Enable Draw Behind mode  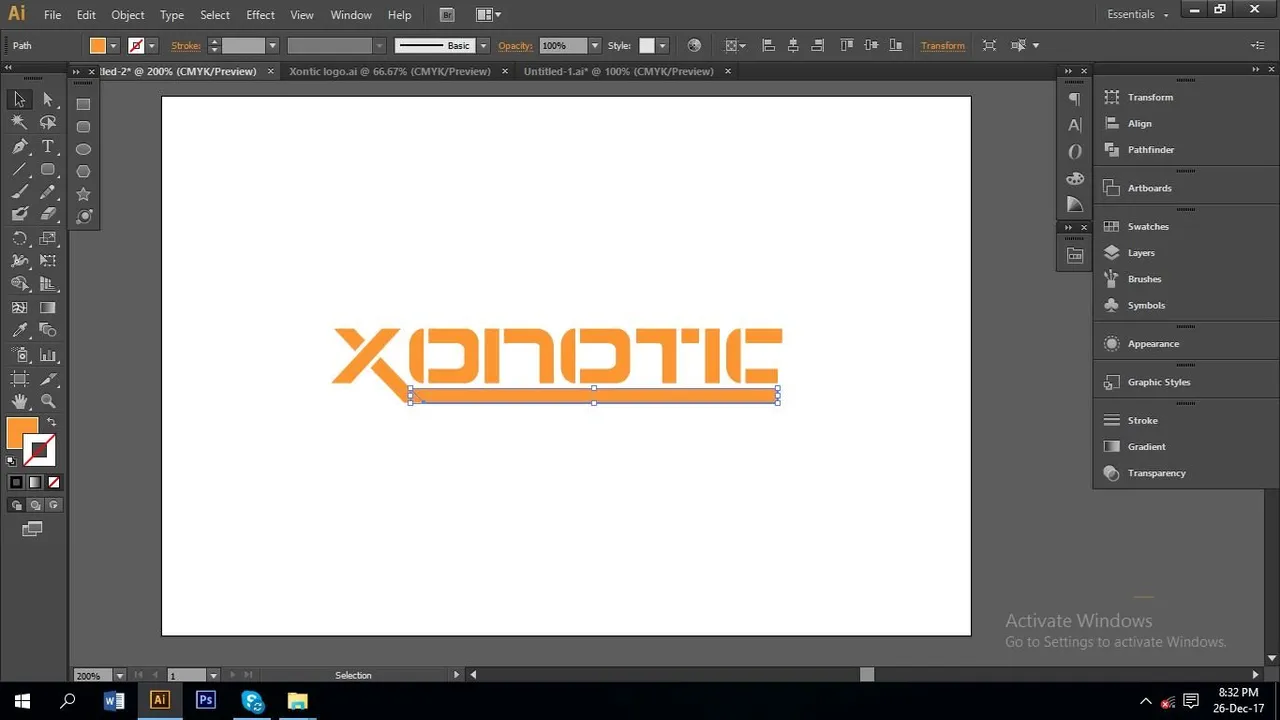35,505
